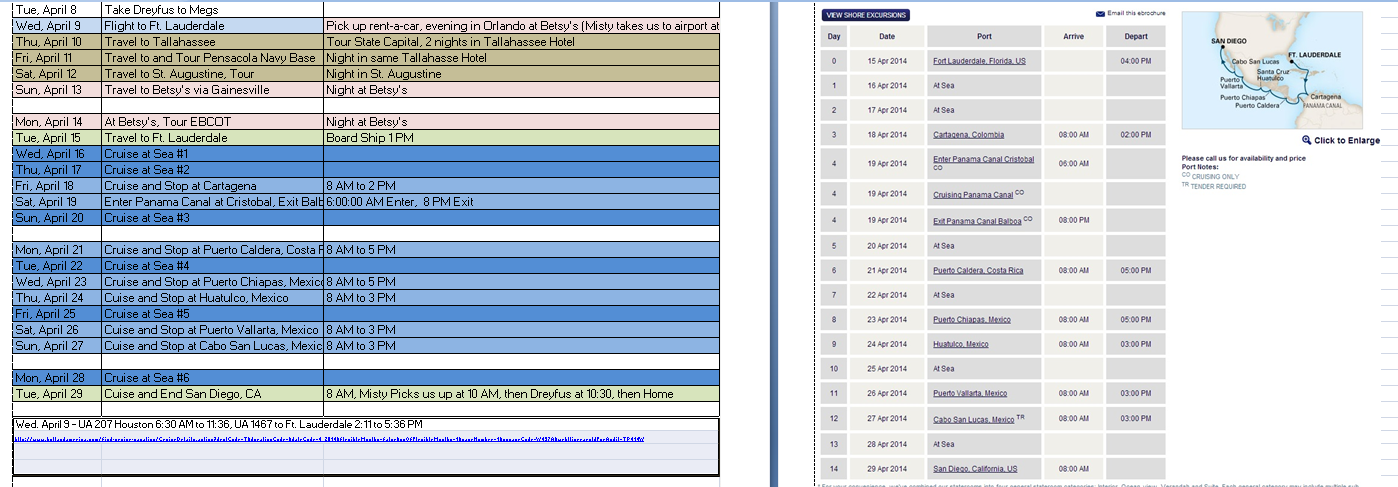This screenshot has width=1398, height=487.
Task: Visit the Puerto Caldera, Costa Rica link
Action: coord(977,270)
